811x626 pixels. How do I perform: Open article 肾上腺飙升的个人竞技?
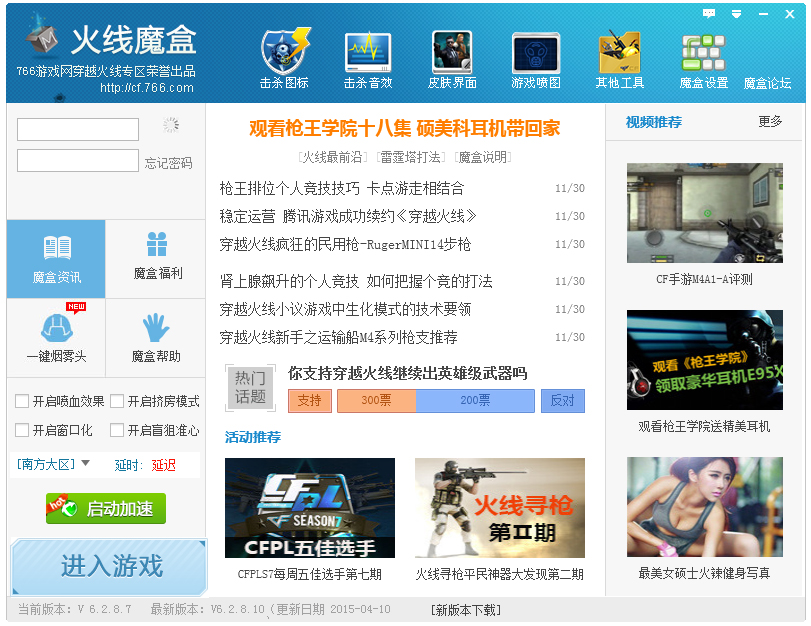tap(356, 281)
